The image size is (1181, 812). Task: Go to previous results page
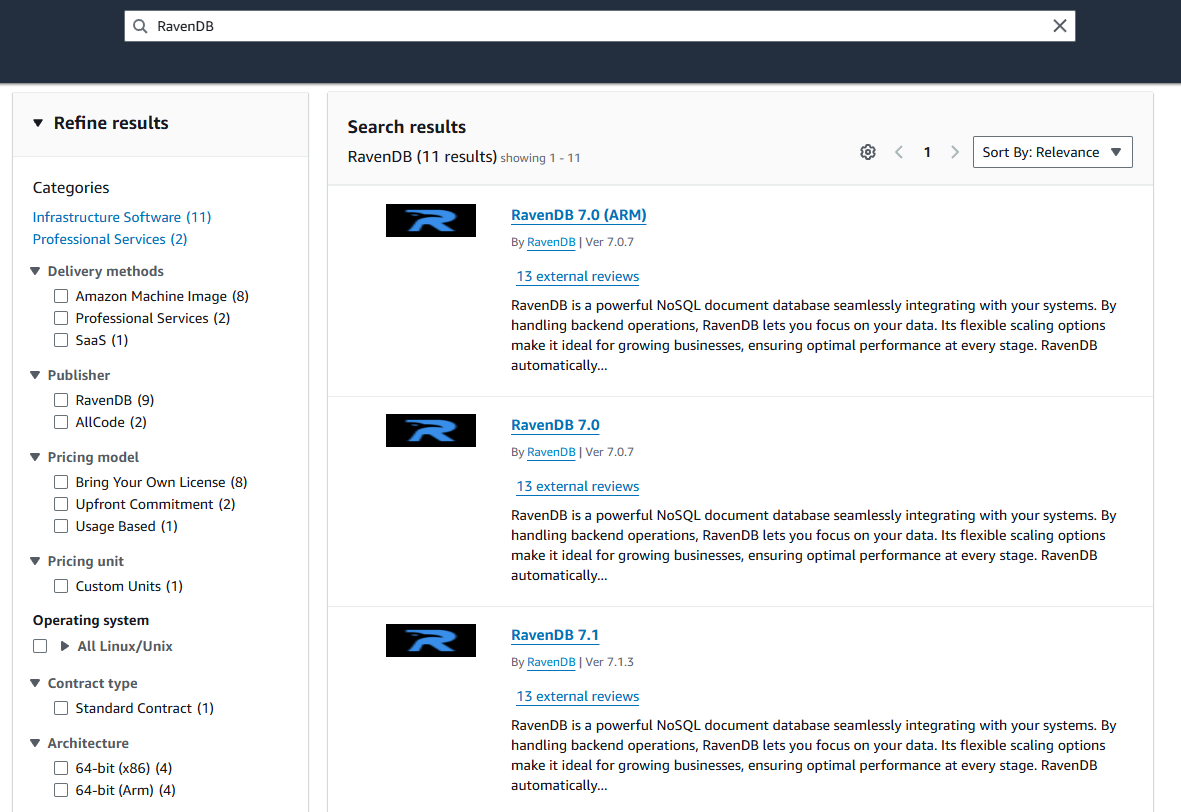pos(899,152)
